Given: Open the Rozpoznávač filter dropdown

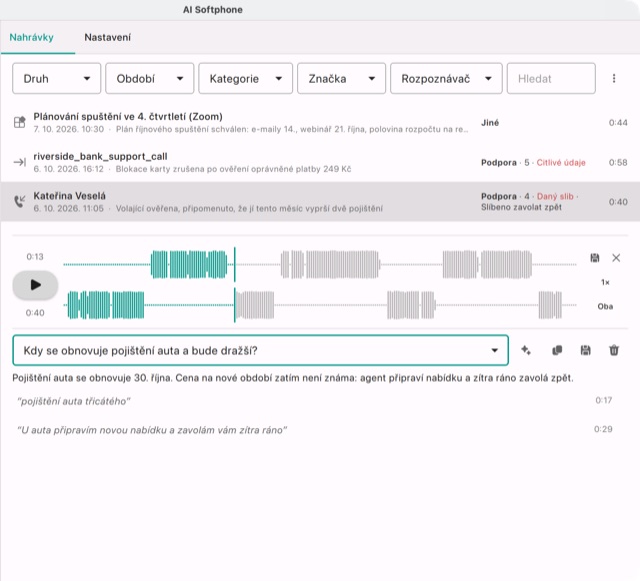Looking at the screenshot, I should (446, 78).
